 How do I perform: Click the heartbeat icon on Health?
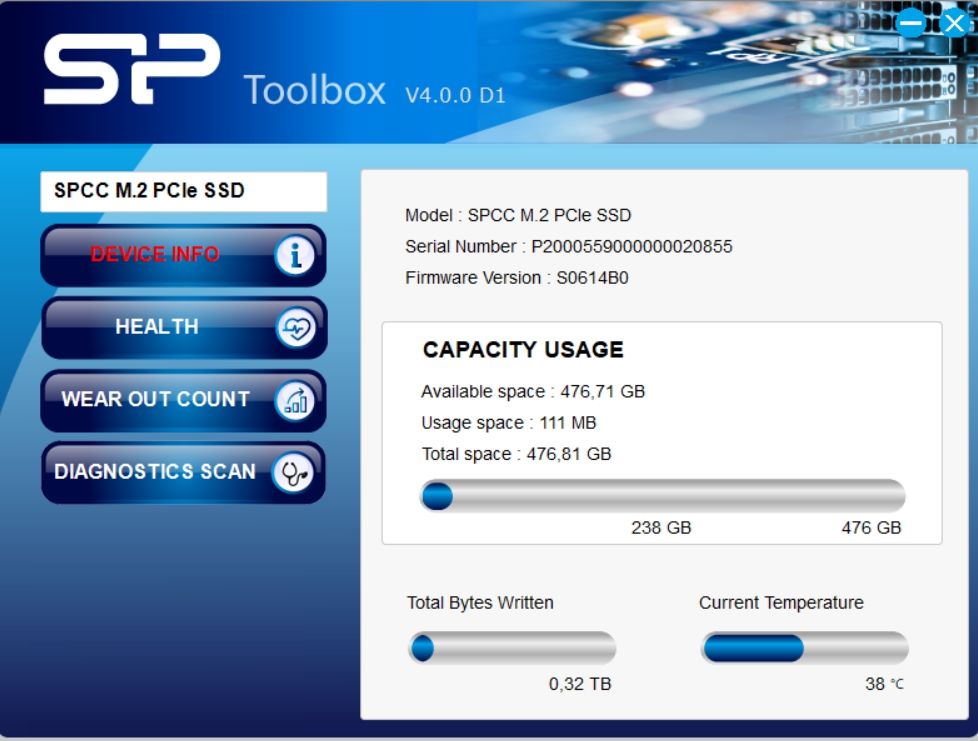coord(296,327)
